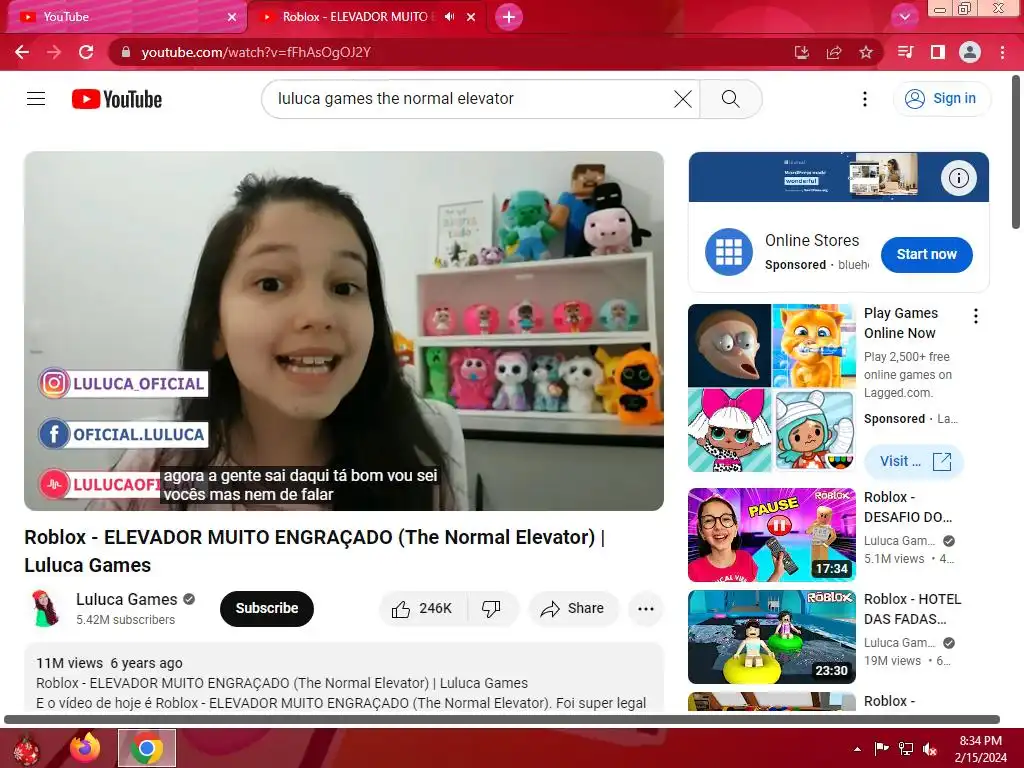Bookmark this page with the star icon
1024x768 pixels.
point(866,52)
